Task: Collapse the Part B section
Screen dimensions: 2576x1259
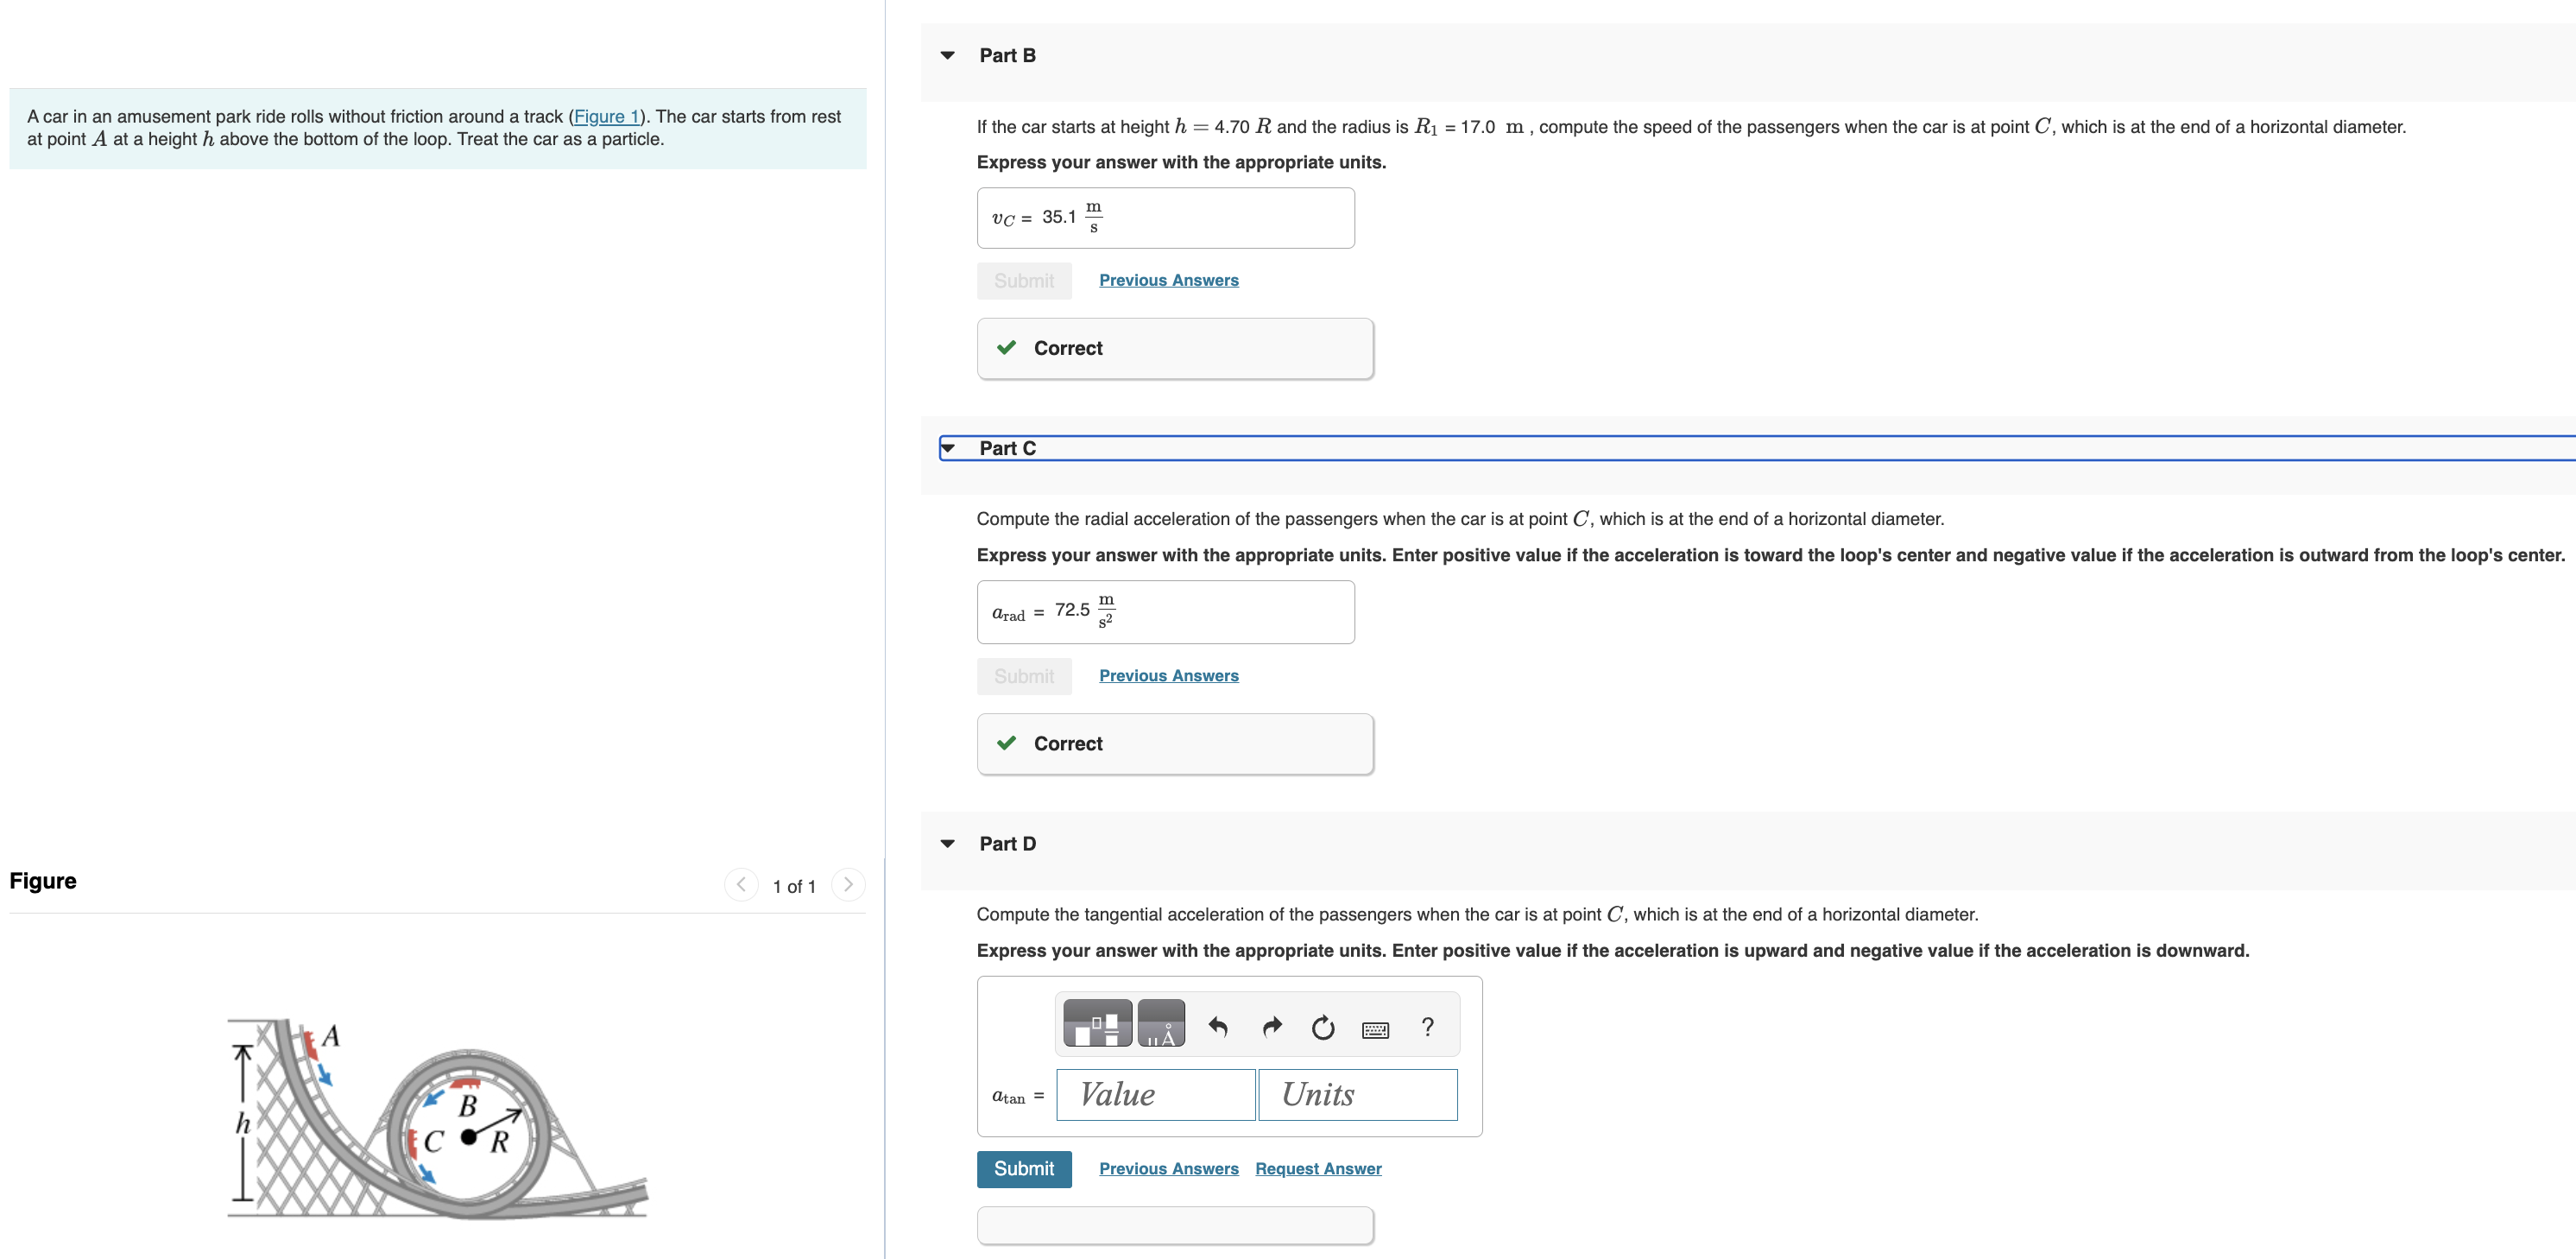Action: point(947,55)
